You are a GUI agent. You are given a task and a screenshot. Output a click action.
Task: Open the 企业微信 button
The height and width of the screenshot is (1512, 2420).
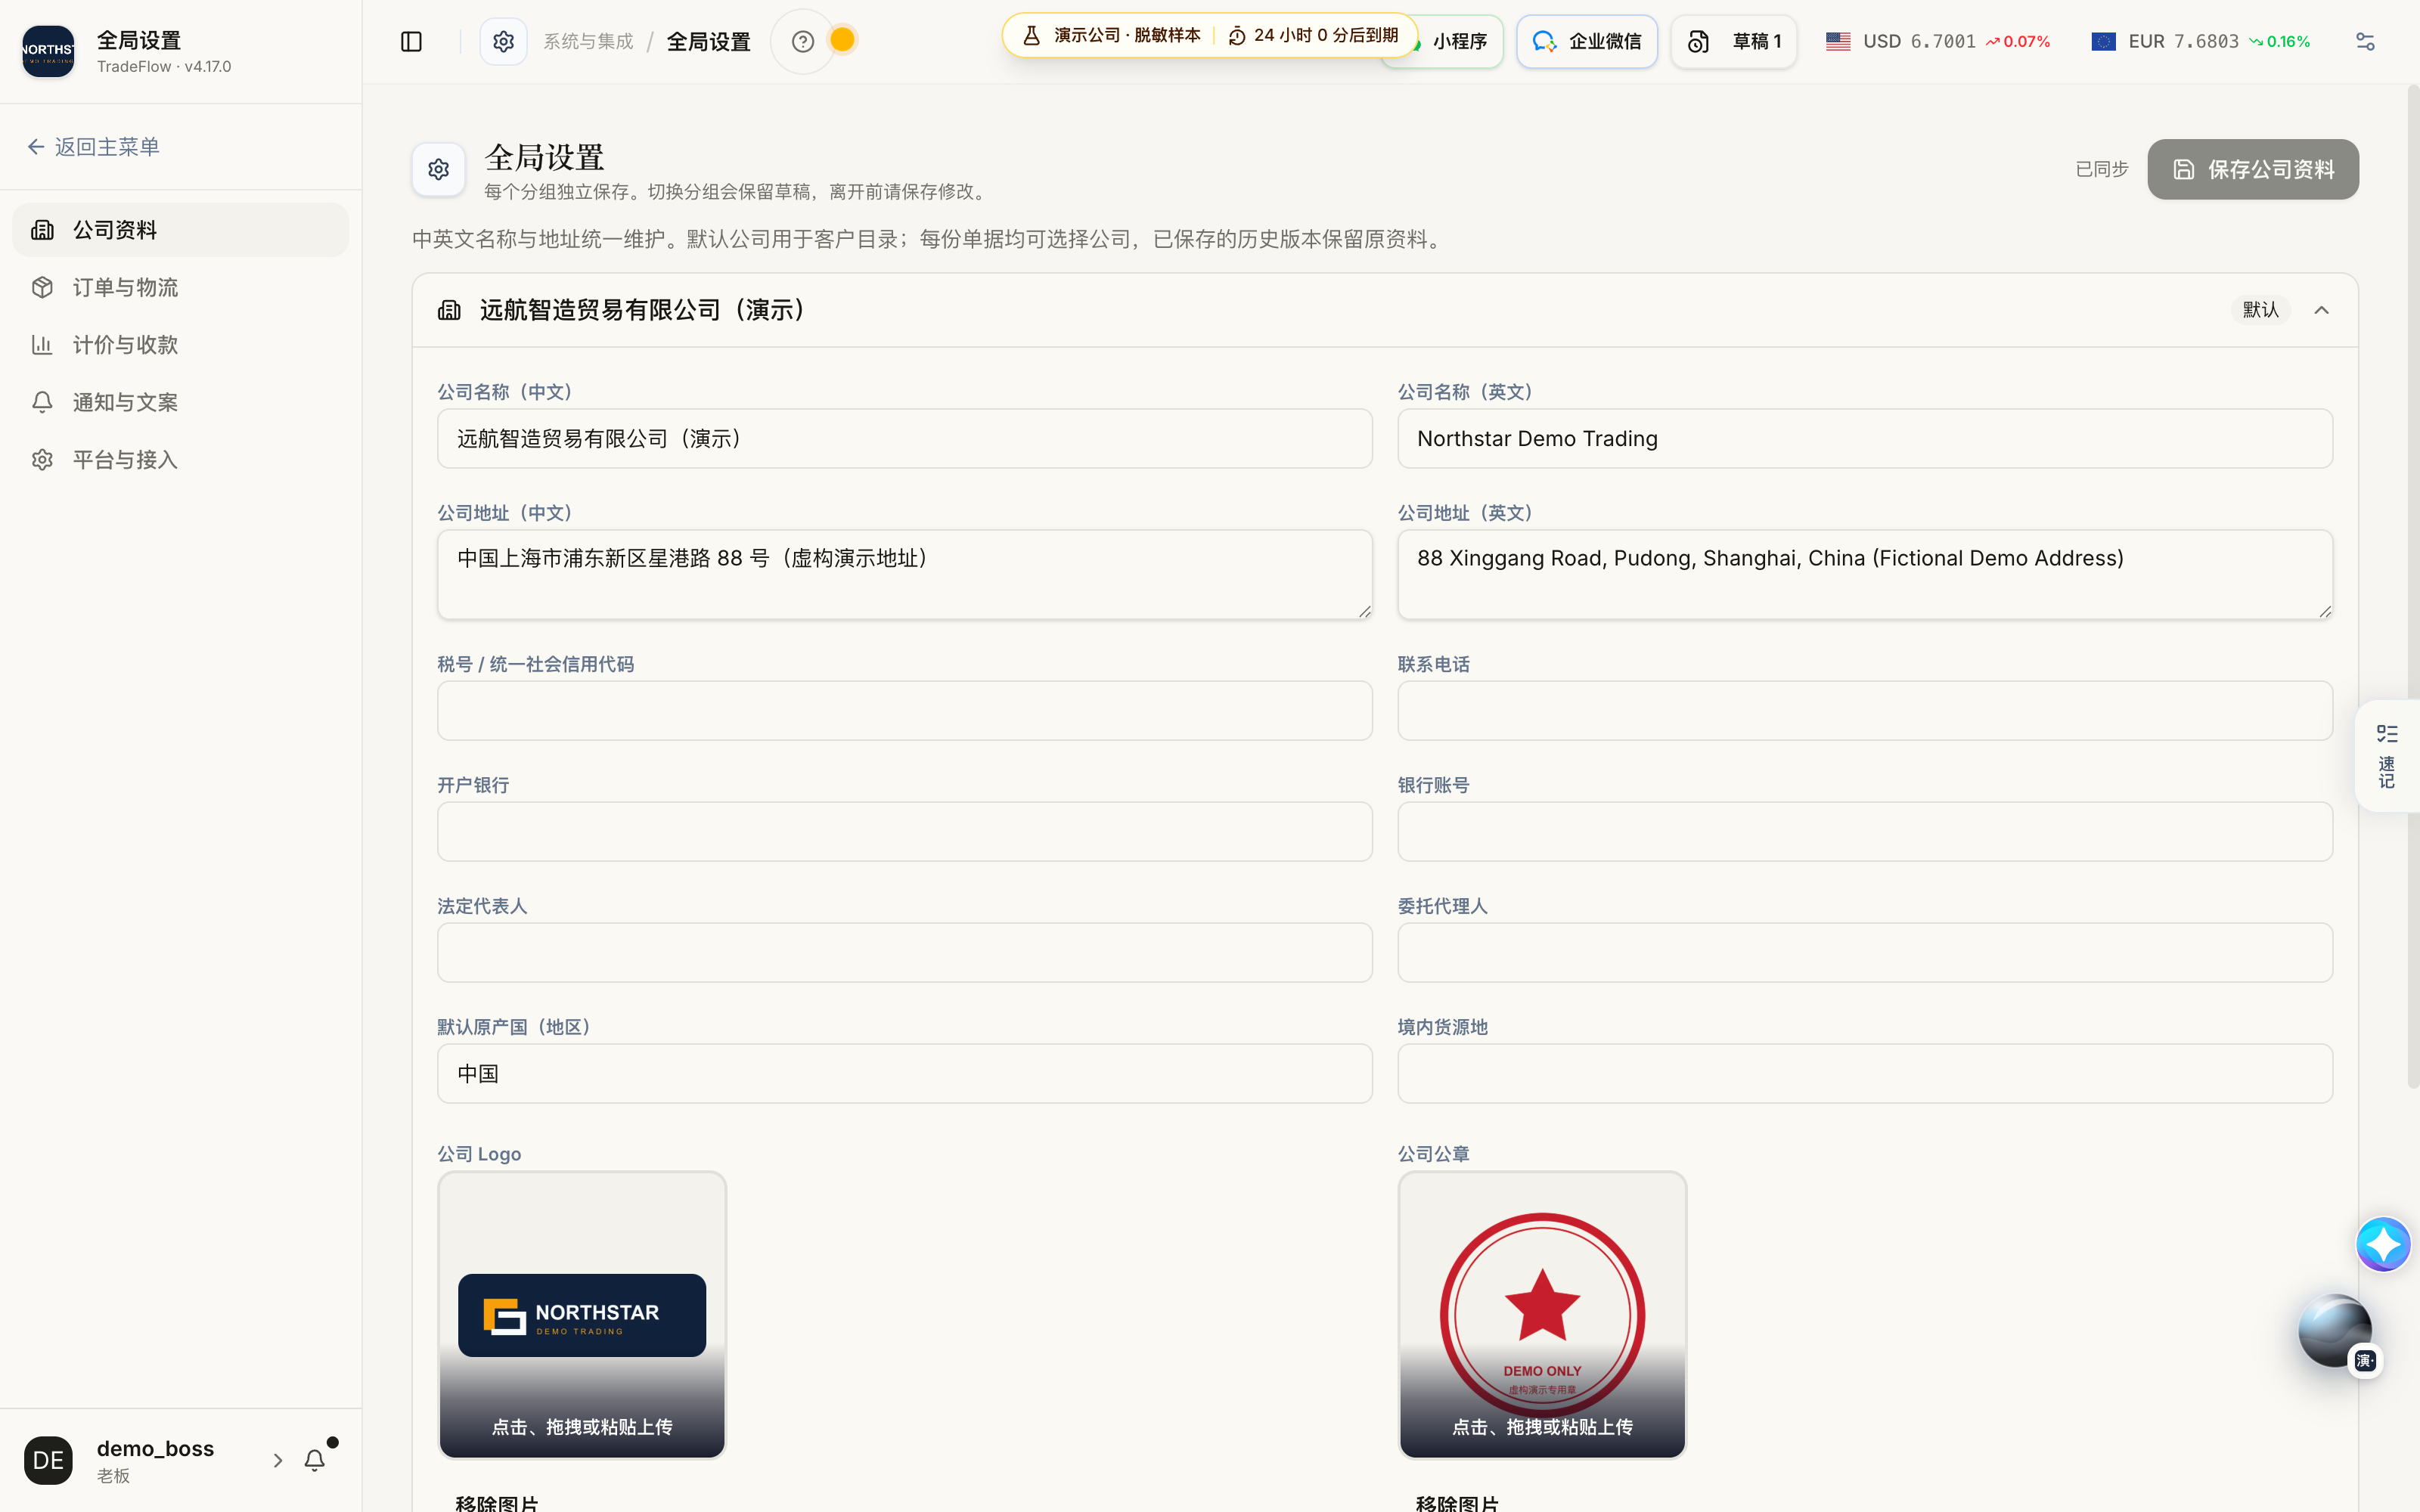click(1587, 41)
